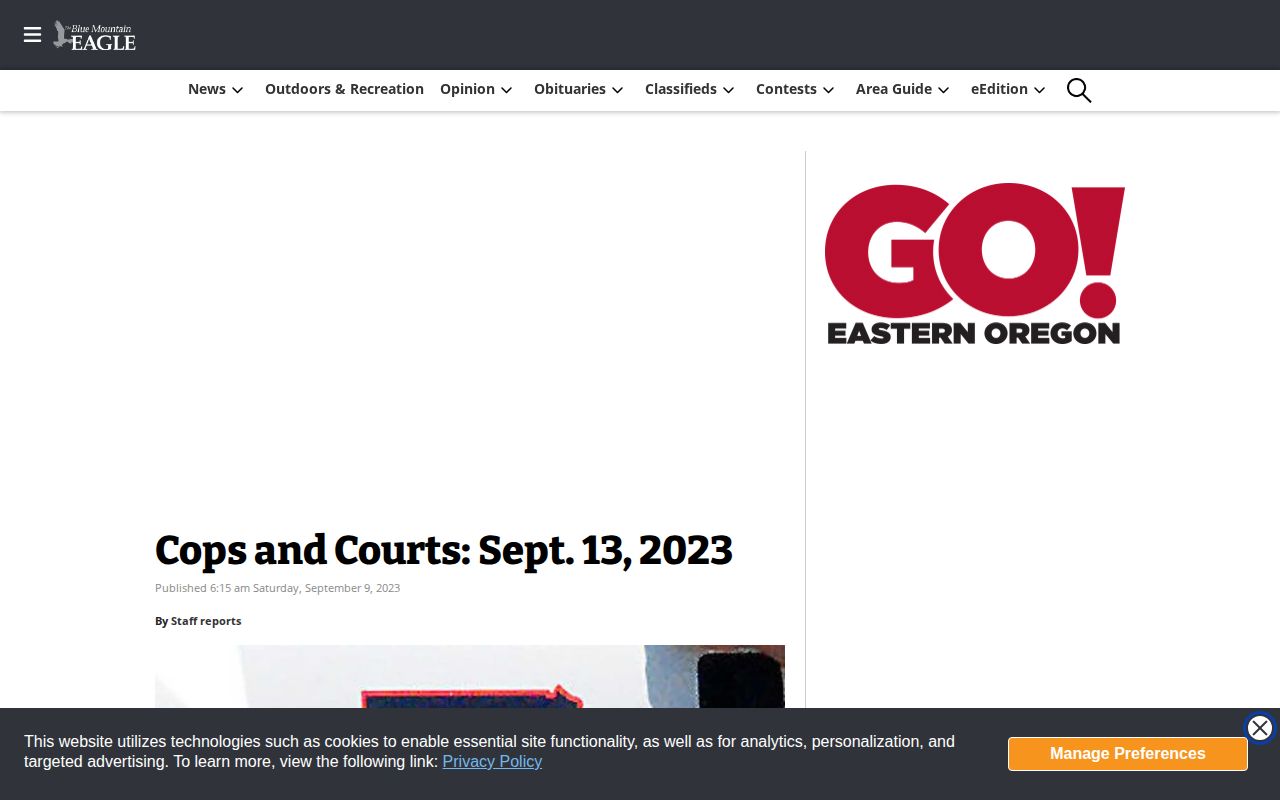Screen dimensions: 1280x800
Task: Open the GO! Eastern Oregon banner
Action: [x=975, y=264]
